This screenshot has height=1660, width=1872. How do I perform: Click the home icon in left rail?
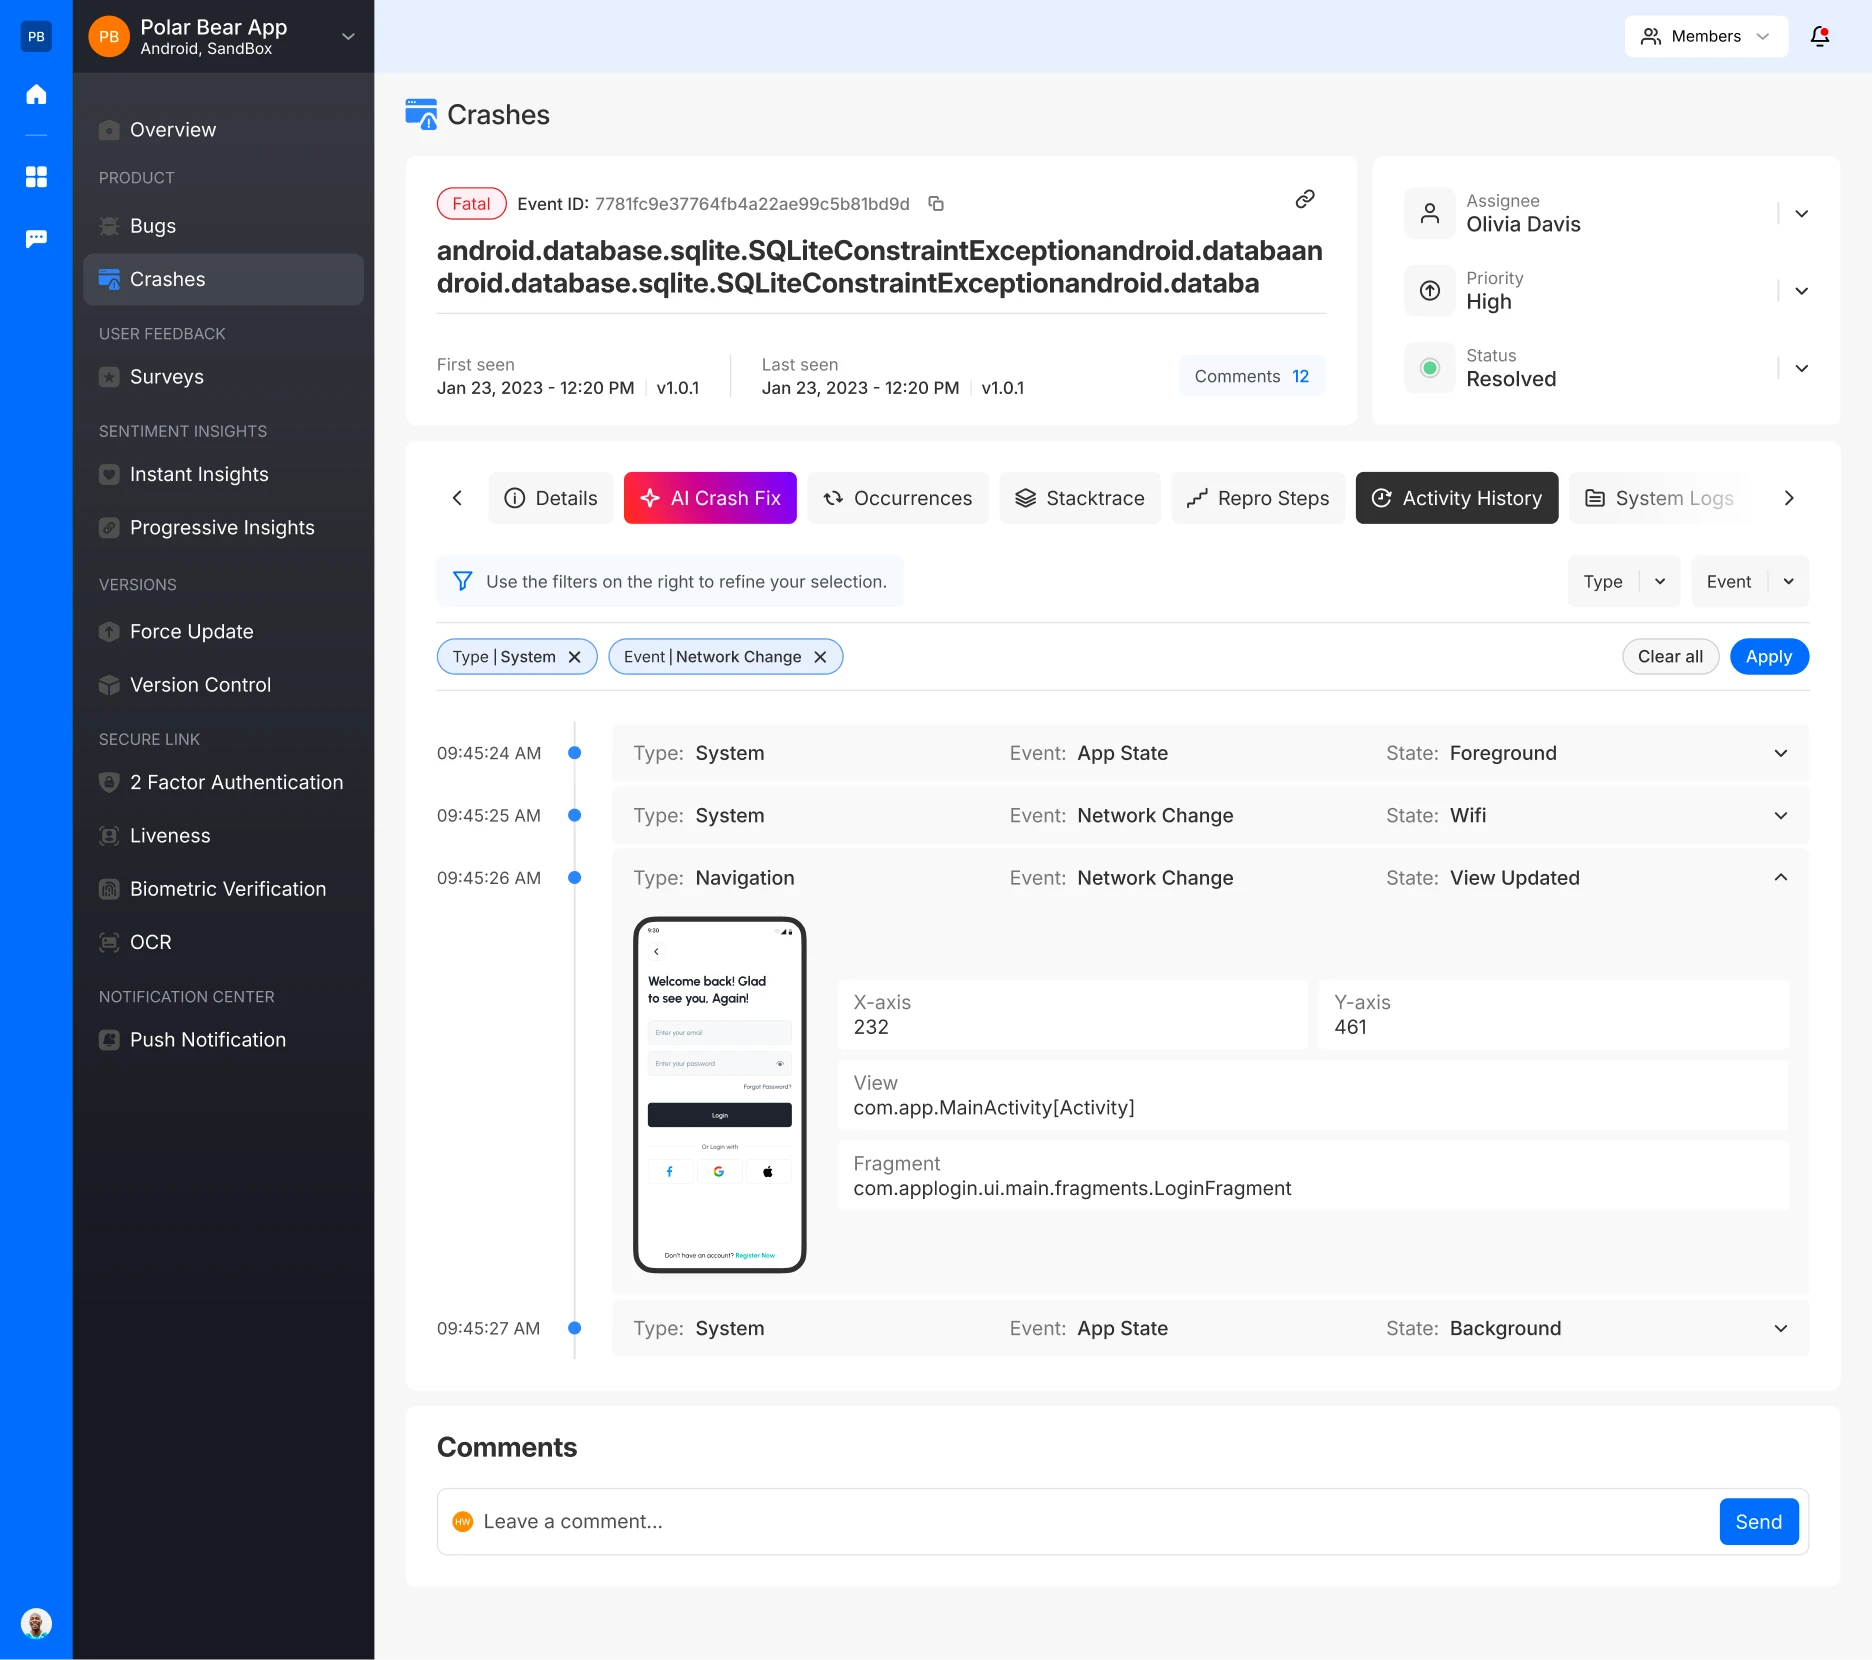(x=36, y=94)
